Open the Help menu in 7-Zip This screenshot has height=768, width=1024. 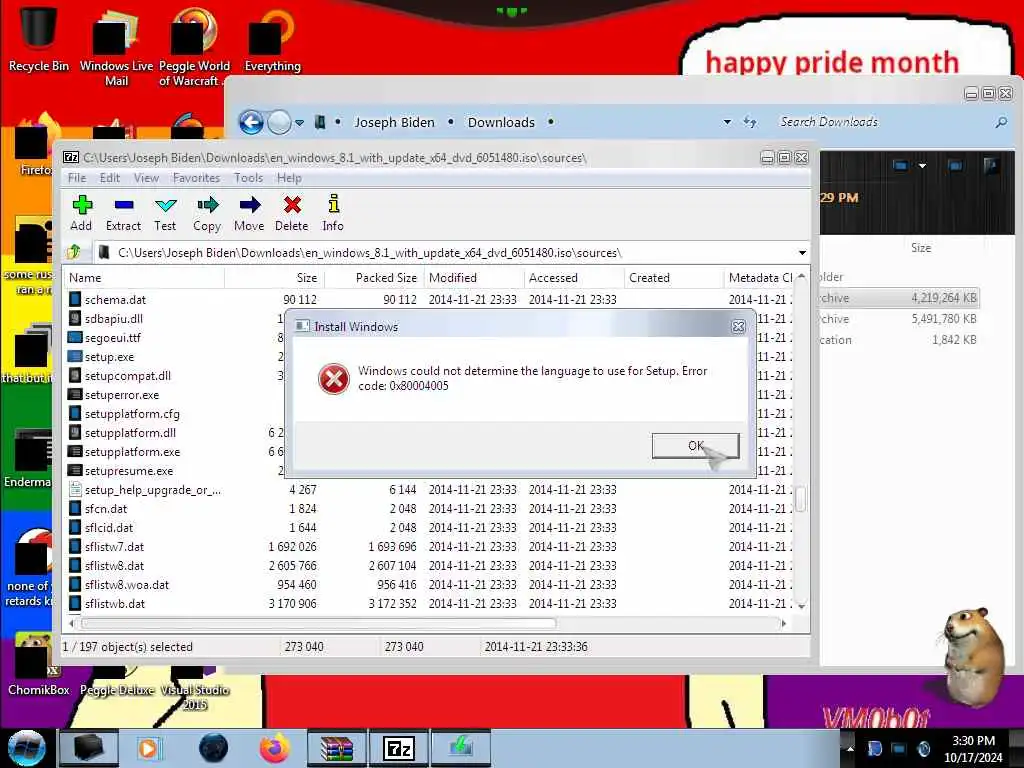(x=289, y=178)
